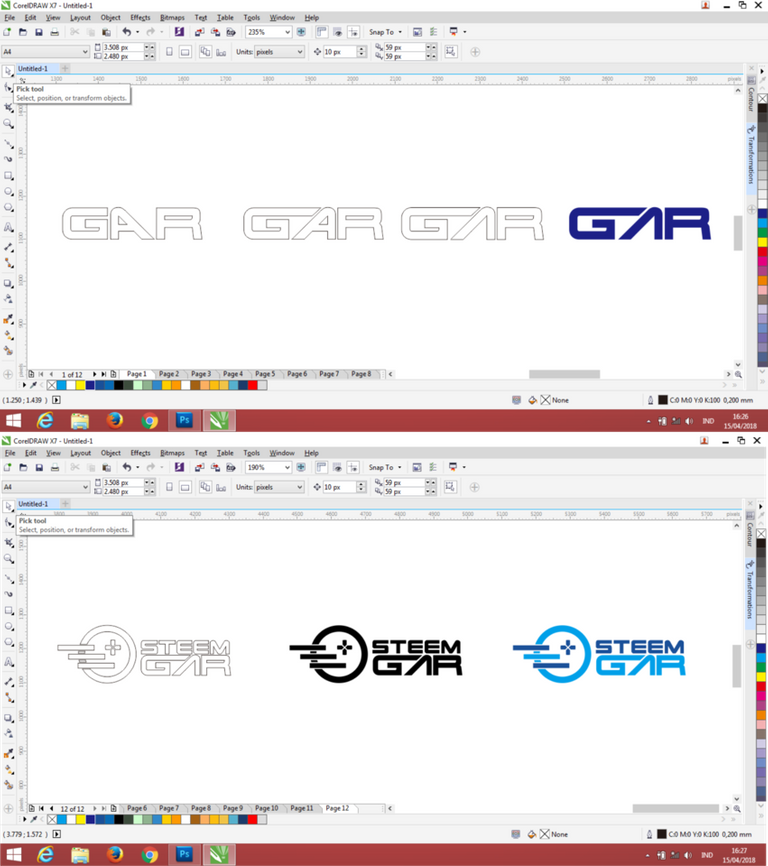Toggle Current Page layout button in upper window
This screenshot has height=866, width=768.
coord(221,52)
